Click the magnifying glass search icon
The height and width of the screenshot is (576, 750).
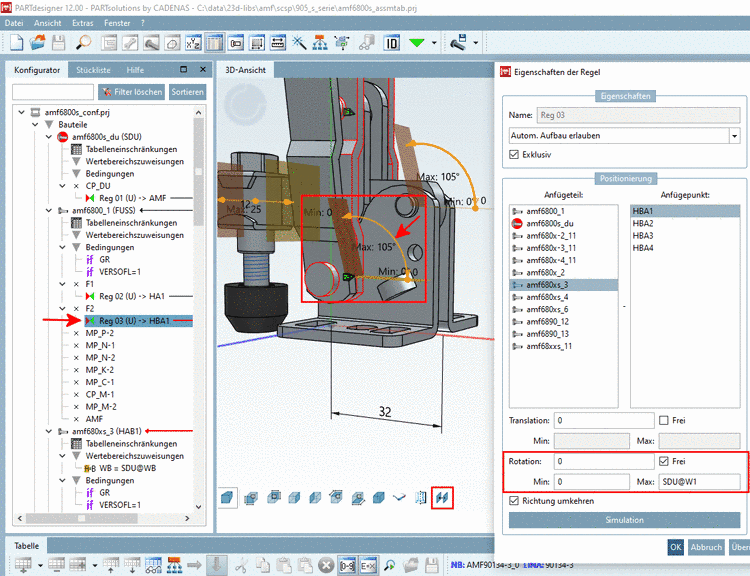84,42
